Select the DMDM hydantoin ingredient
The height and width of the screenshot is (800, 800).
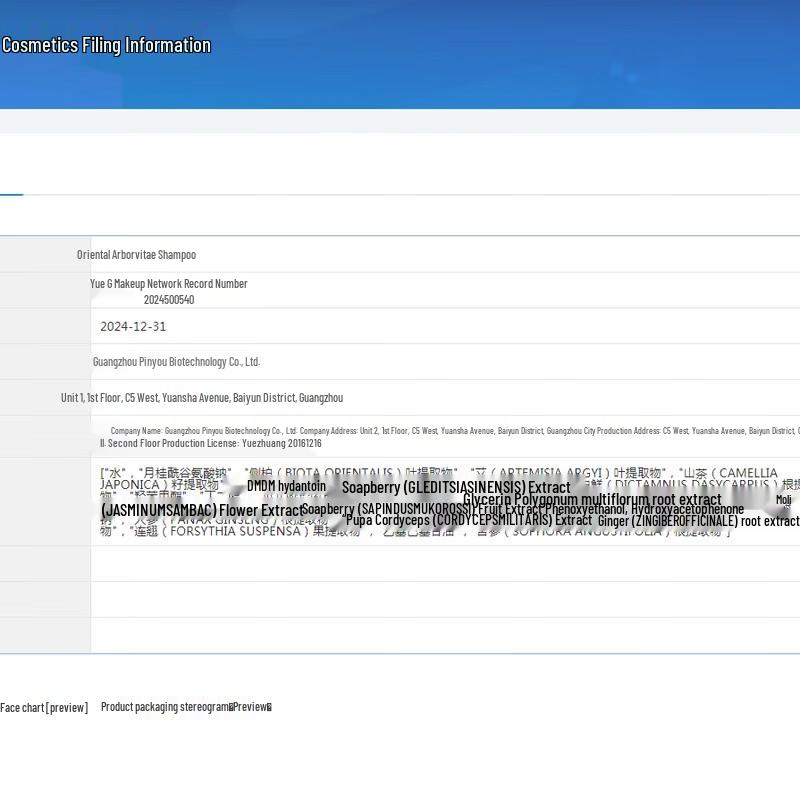[x=286, y=486]
